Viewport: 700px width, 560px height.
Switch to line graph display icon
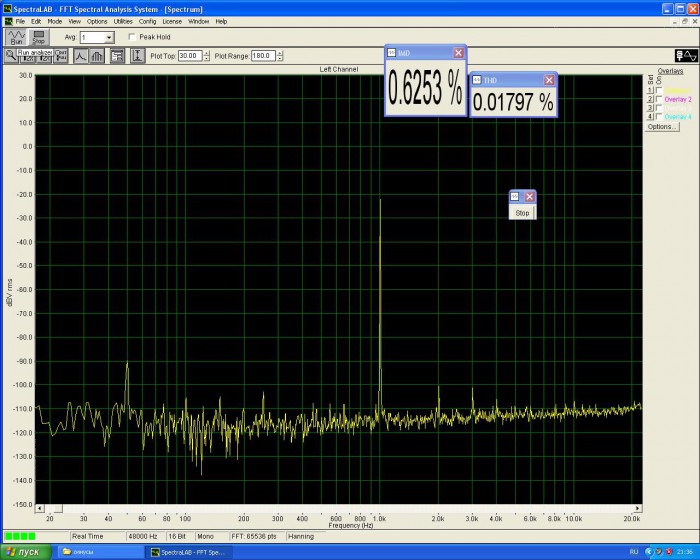(80, 56)
